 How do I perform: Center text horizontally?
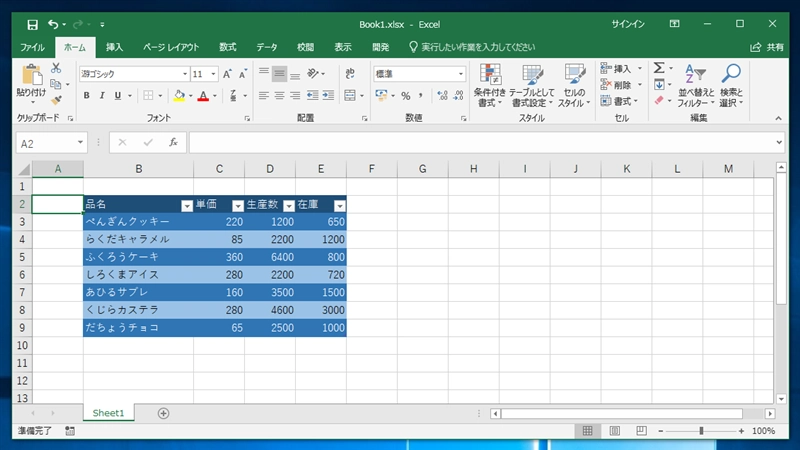coord(280,95)
